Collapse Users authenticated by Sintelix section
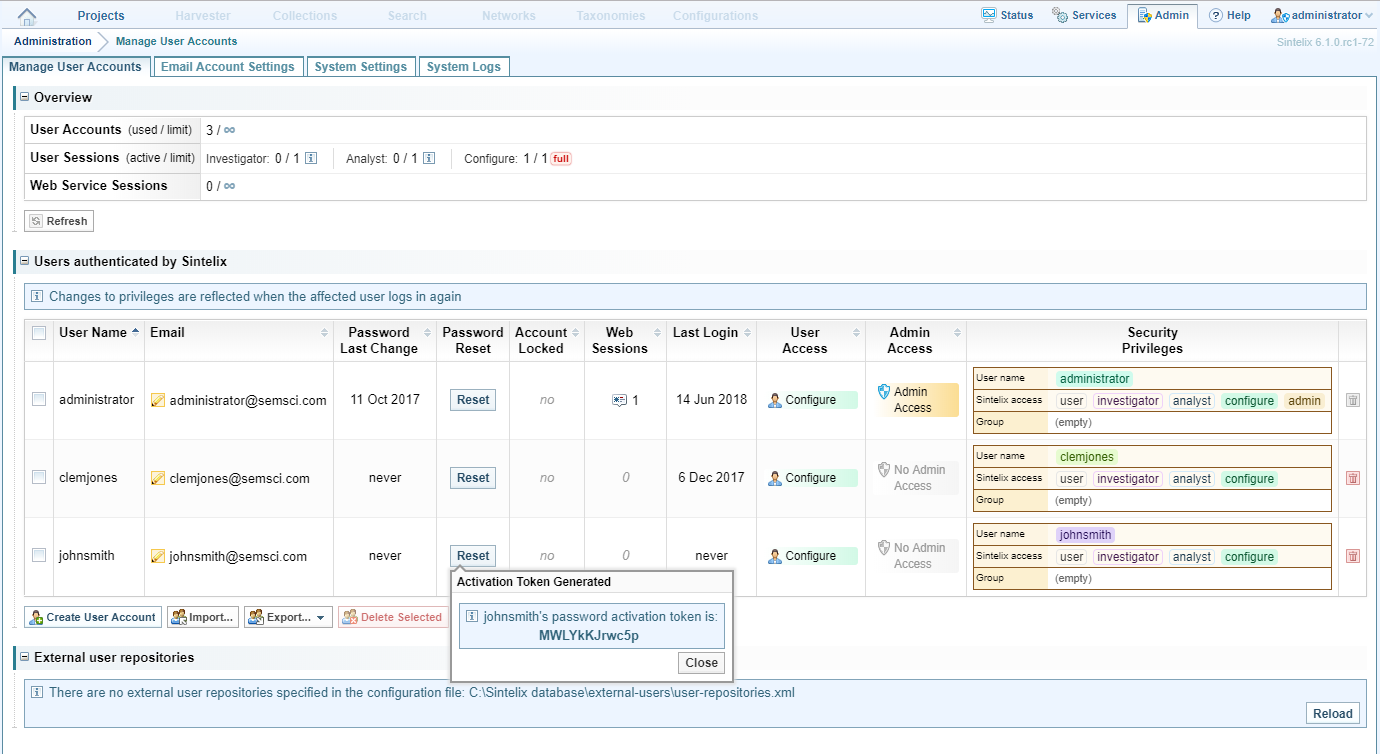 coord(25,261)
